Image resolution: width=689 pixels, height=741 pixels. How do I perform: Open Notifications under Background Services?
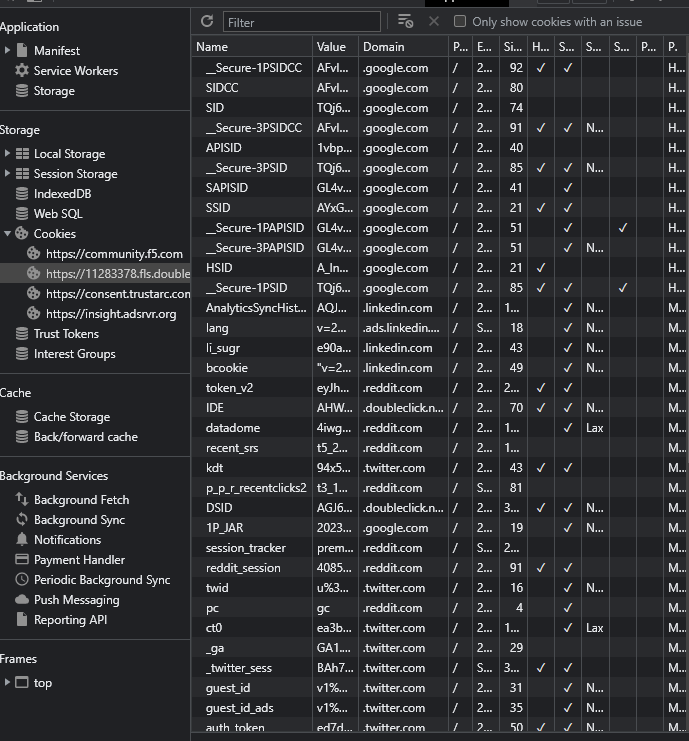67,540
